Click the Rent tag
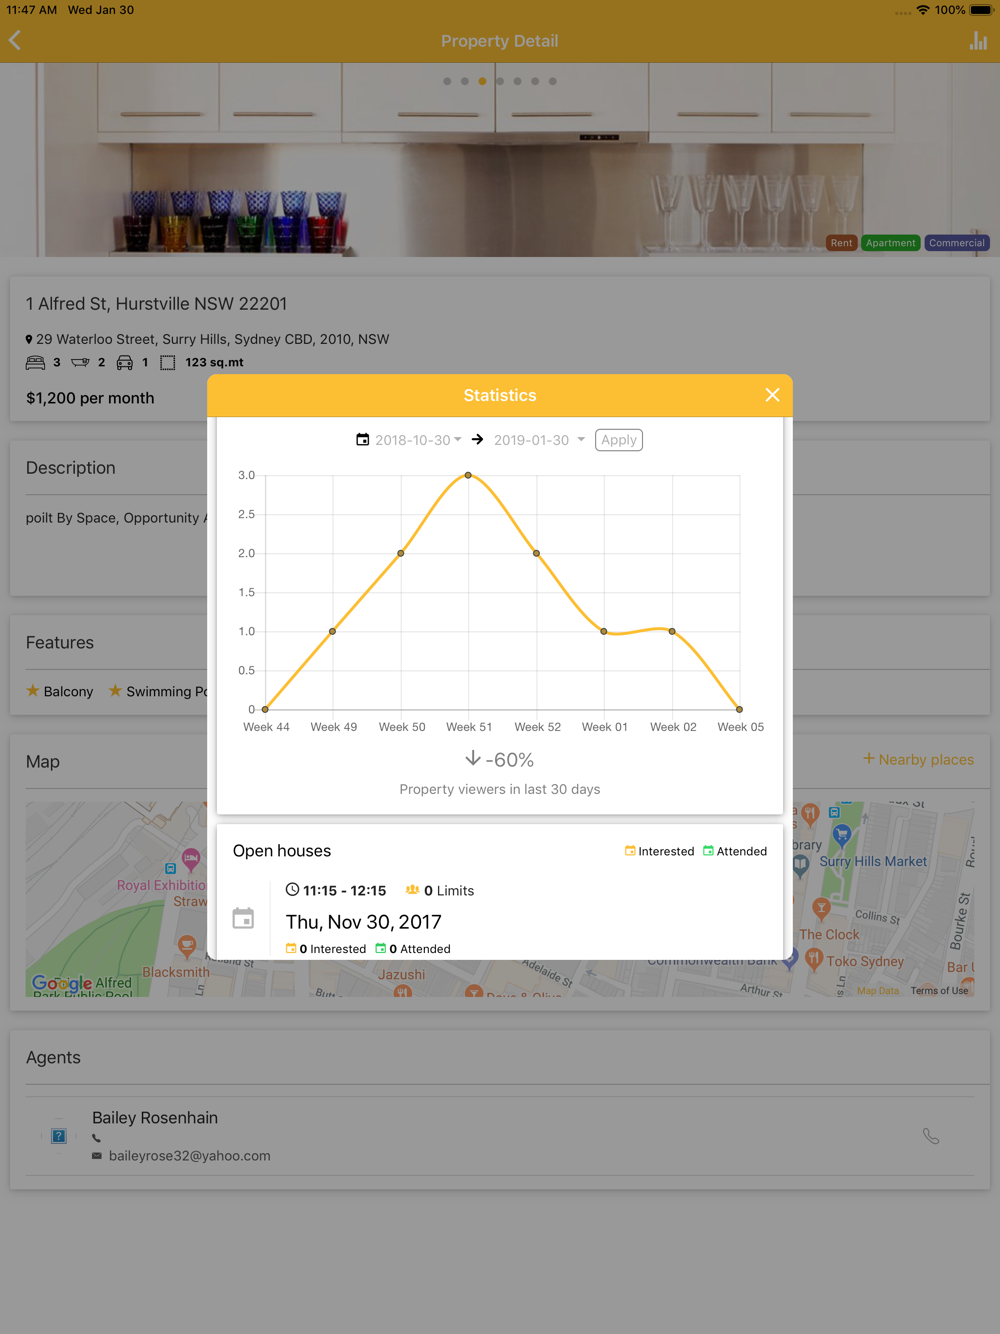Viewport: 1000px width, 1334px height. [x=842, y=243]
